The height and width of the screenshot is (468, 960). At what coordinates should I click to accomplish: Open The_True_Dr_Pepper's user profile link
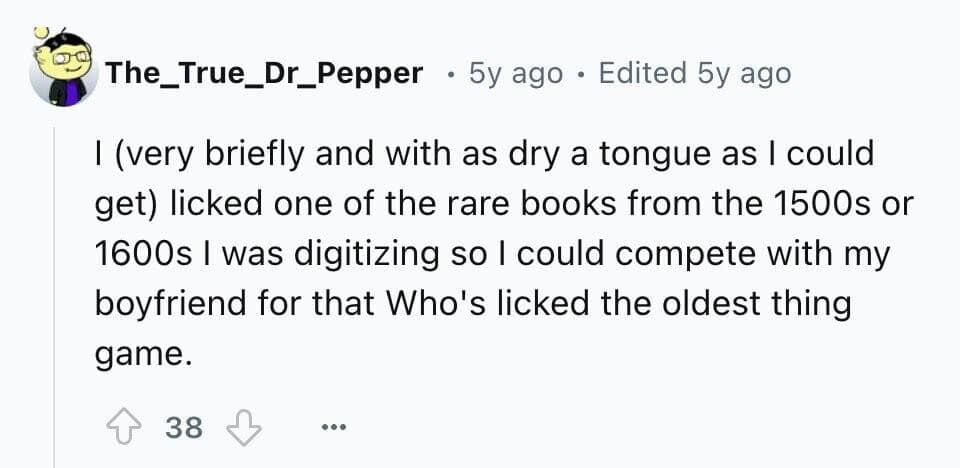tap(264, 73)
